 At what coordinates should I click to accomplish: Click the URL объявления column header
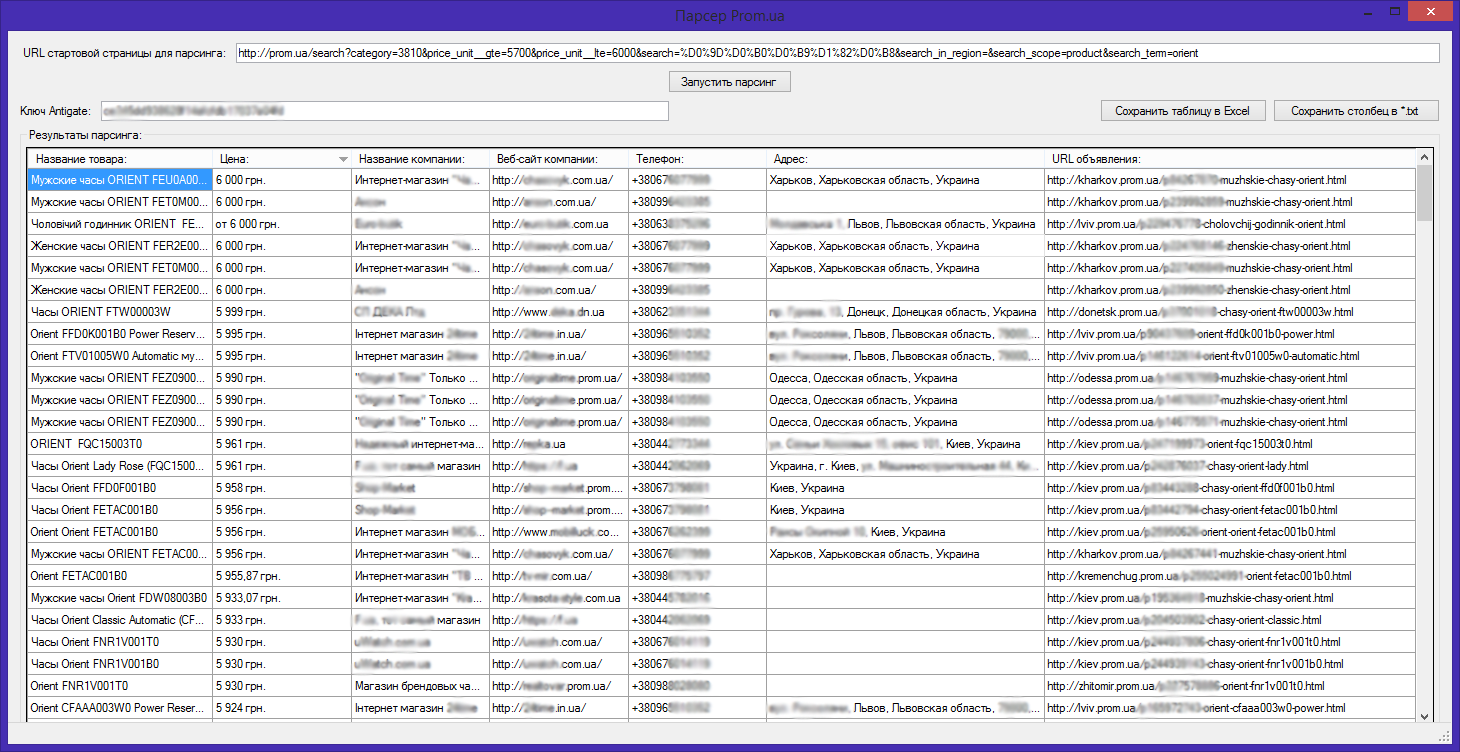[x=1230, y=159]
